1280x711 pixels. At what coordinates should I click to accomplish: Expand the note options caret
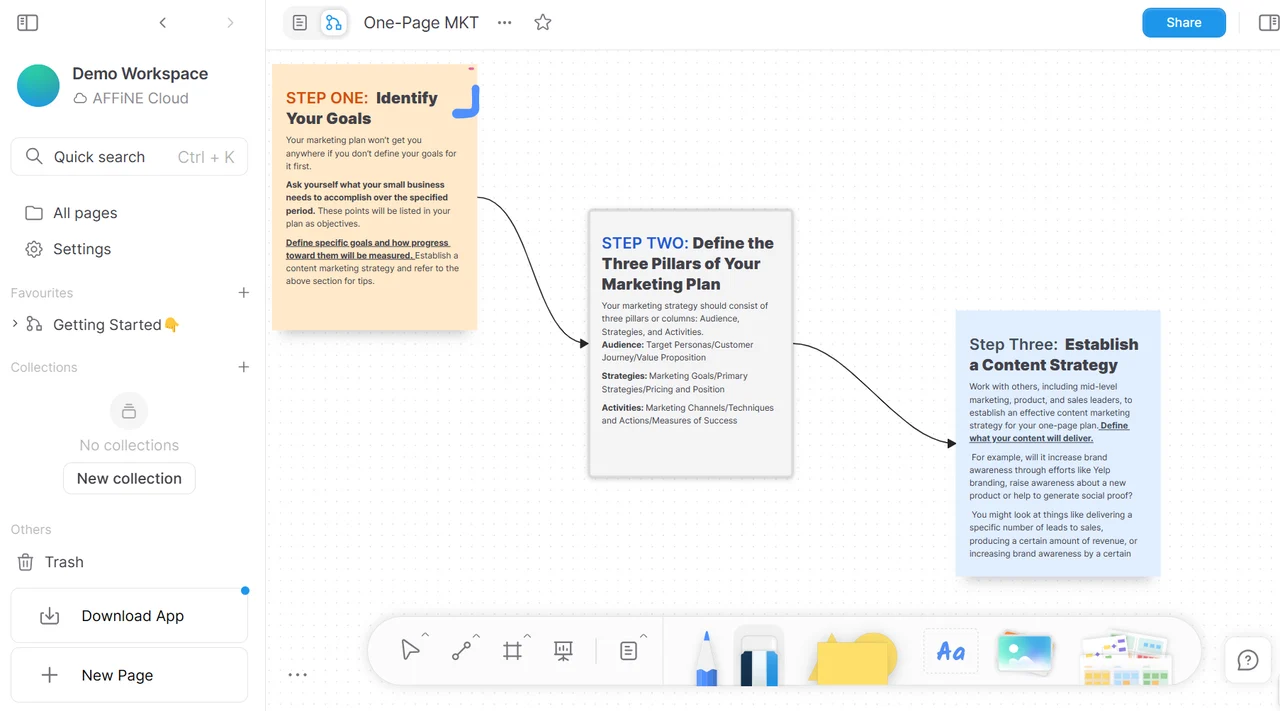pyautogui.click(x=643, y=636)
